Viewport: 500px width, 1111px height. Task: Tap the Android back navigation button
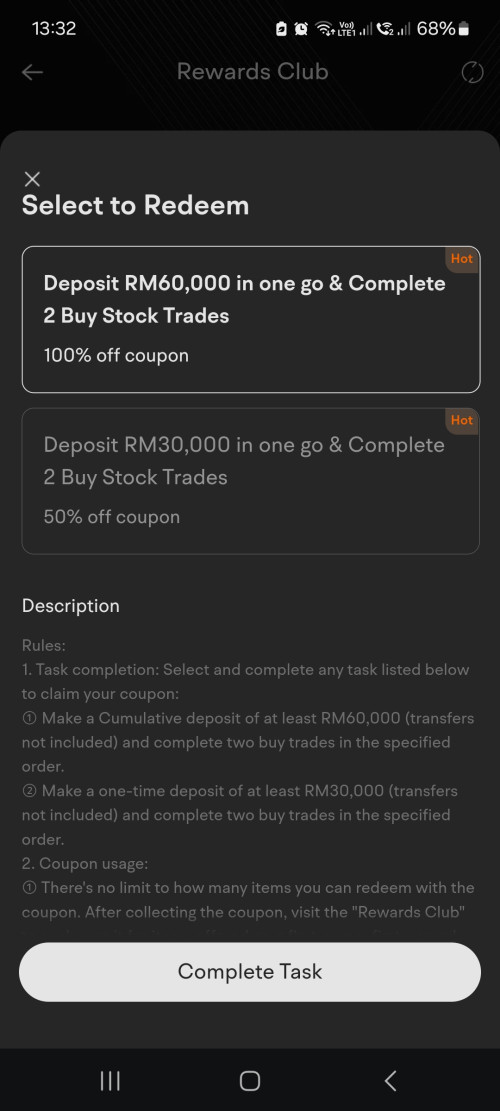(x=390, y=1081)
